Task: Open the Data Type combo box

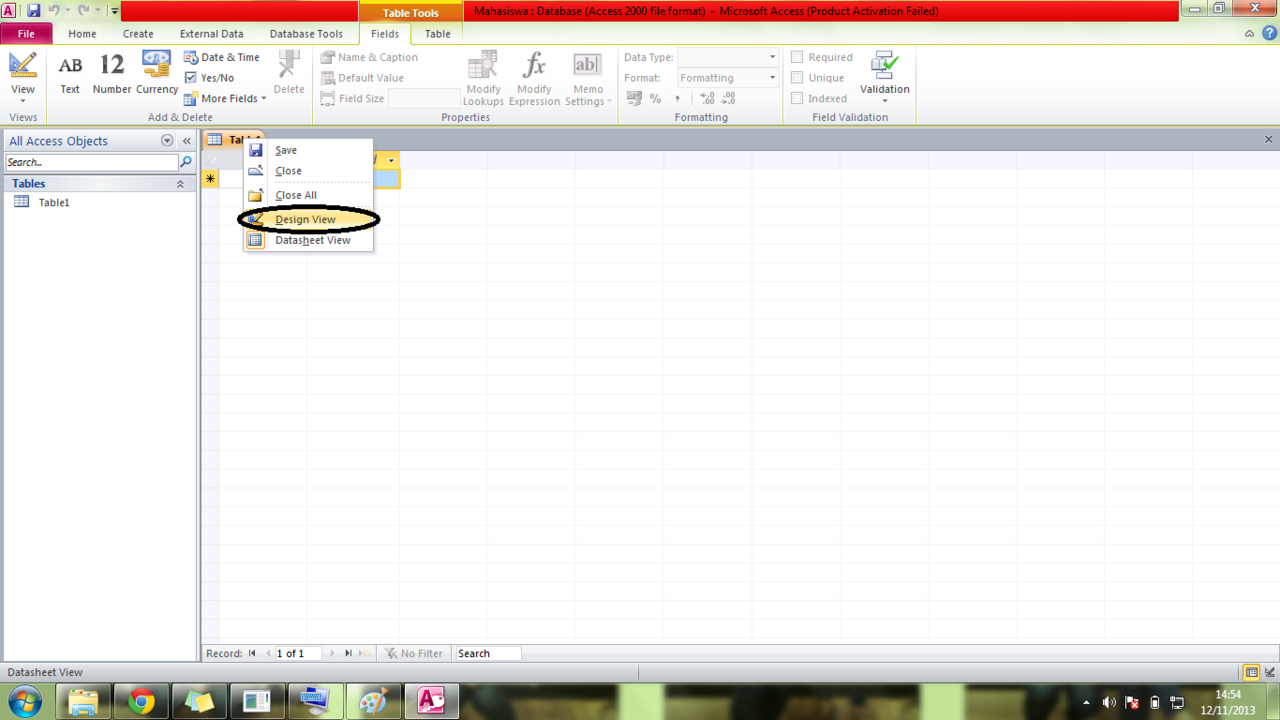Action: point(728,58)
